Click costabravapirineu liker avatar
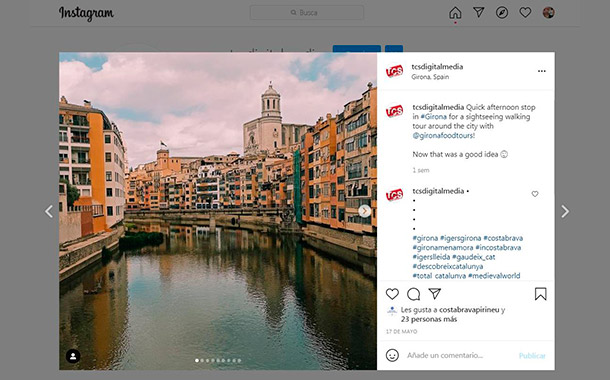The image size is (610, 380). [x=392, y=310]
